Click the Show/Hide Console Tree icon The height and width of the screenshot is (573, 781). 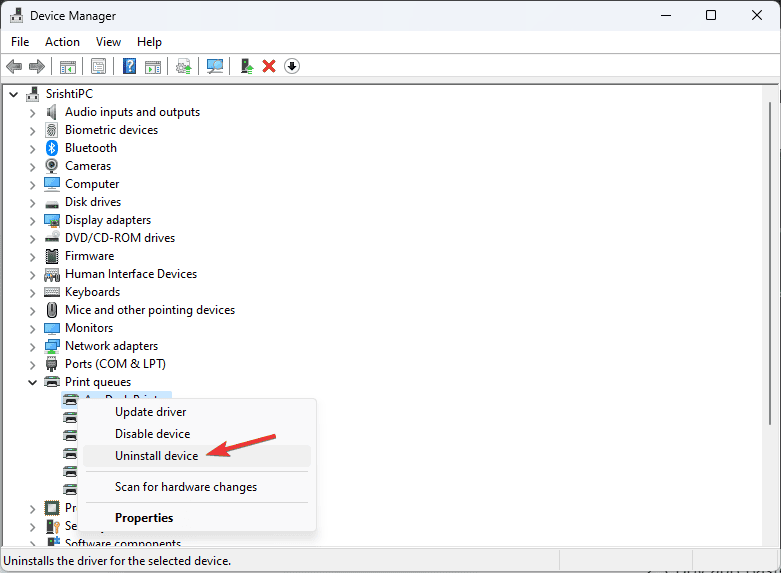click(x=68, y=66)
